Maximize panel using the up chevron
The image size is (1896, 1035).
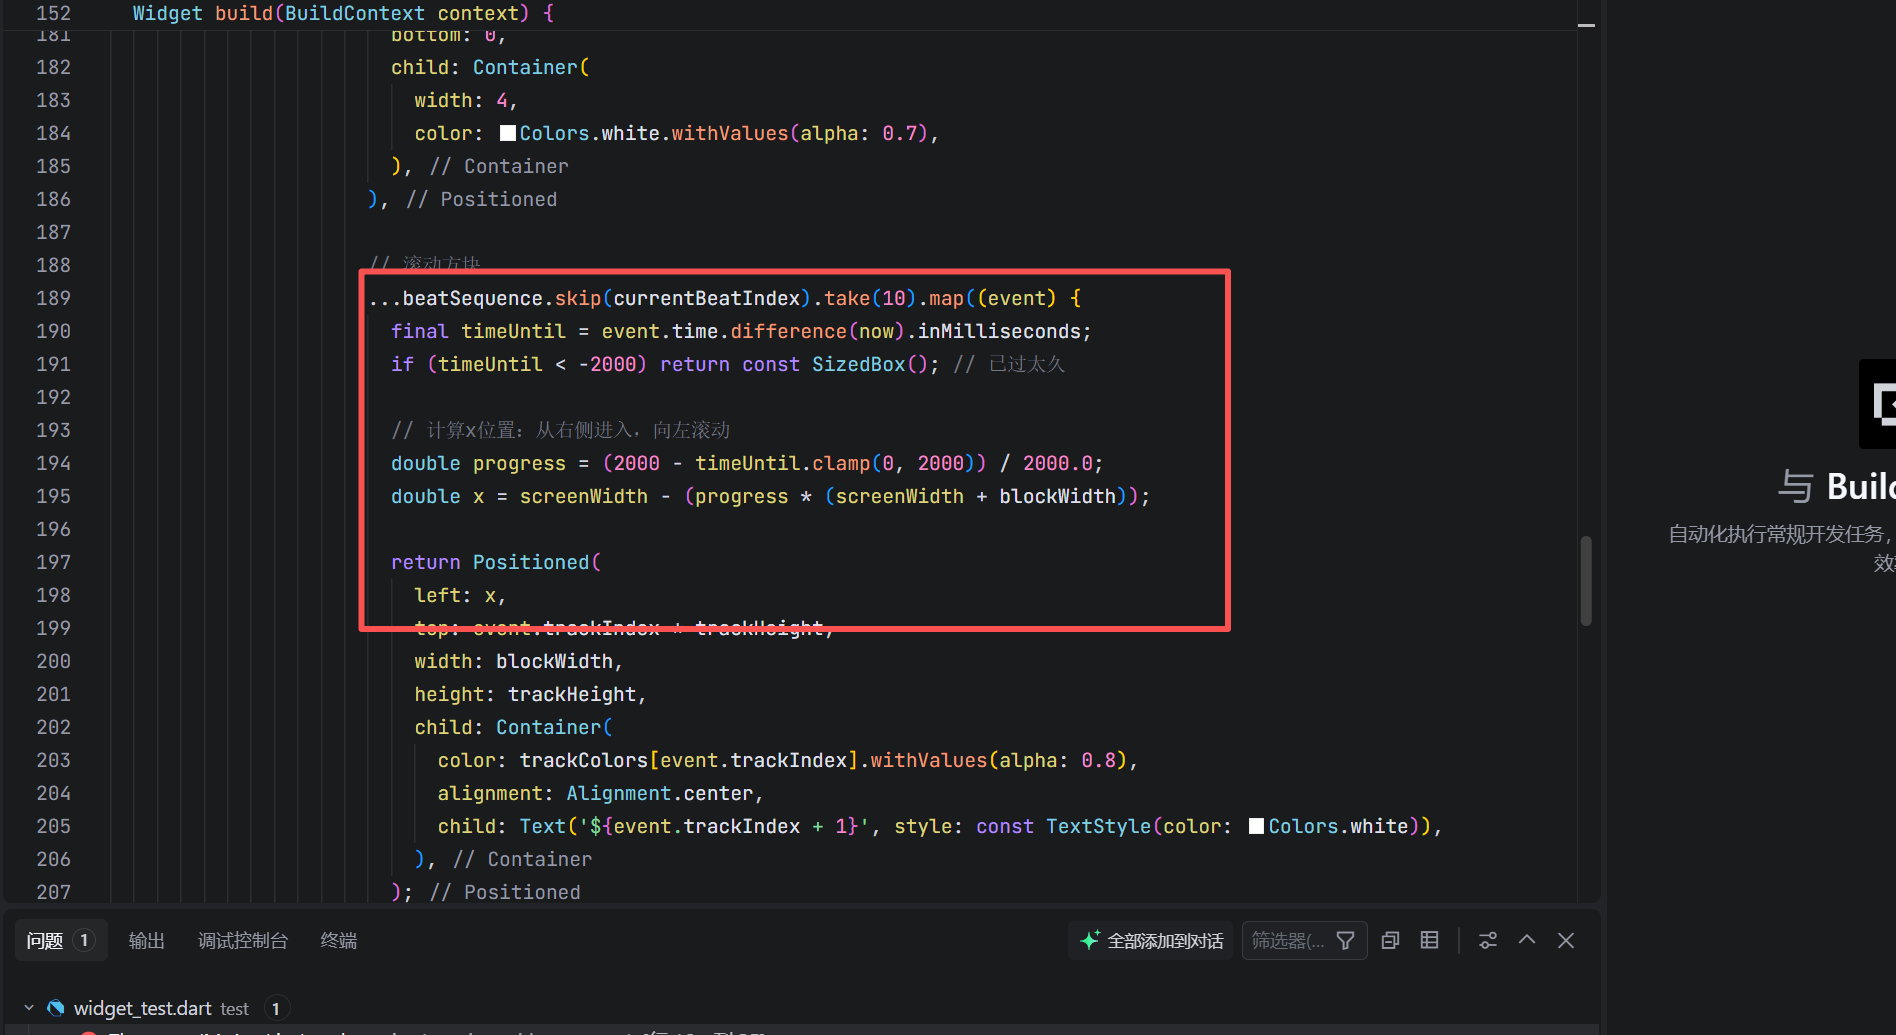click(1527, 940)
